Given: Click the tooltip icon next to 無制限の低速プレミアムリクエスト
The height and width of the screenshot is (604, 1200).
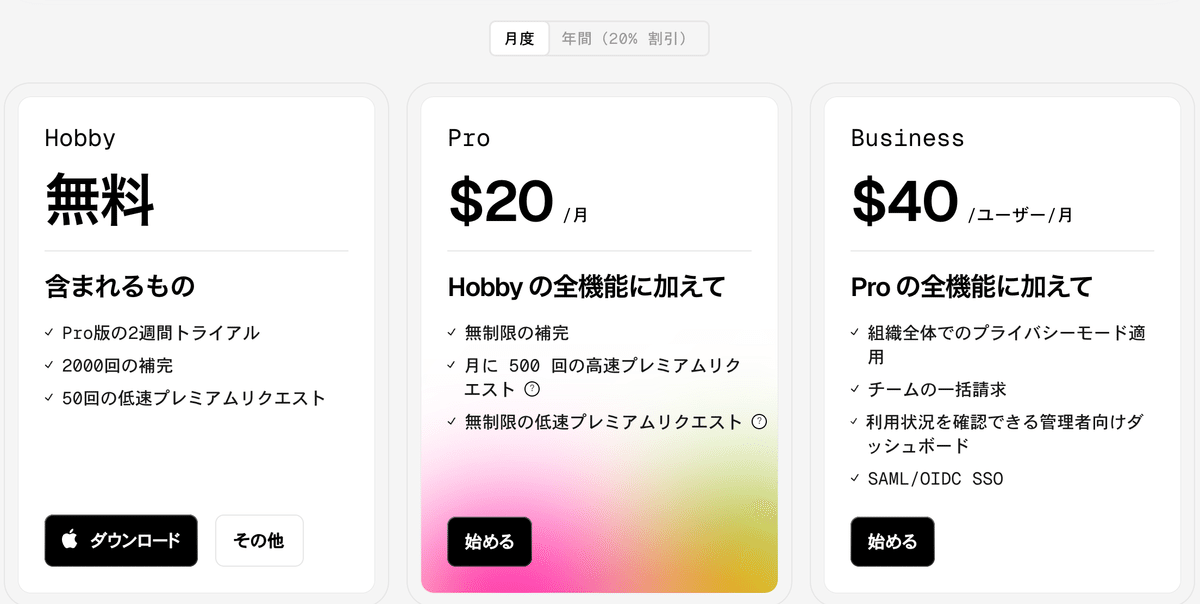Looking at the screenshot, I should (x=760, y=422).
